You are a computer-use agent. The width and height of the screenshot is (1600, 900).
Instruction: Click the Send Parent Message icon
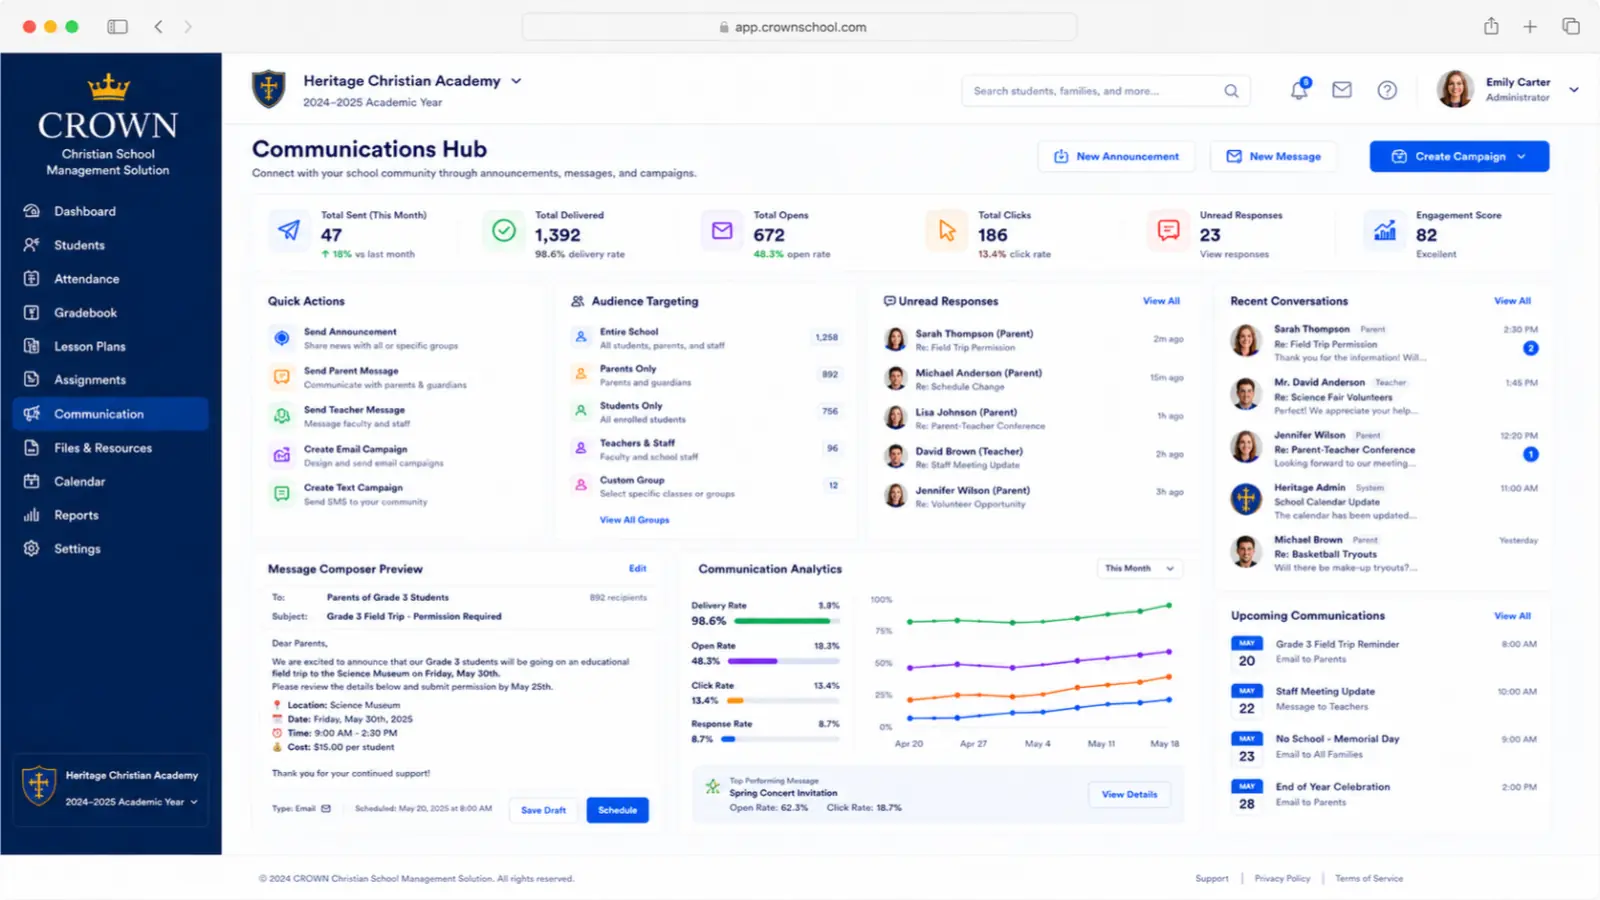pos(282,377)
